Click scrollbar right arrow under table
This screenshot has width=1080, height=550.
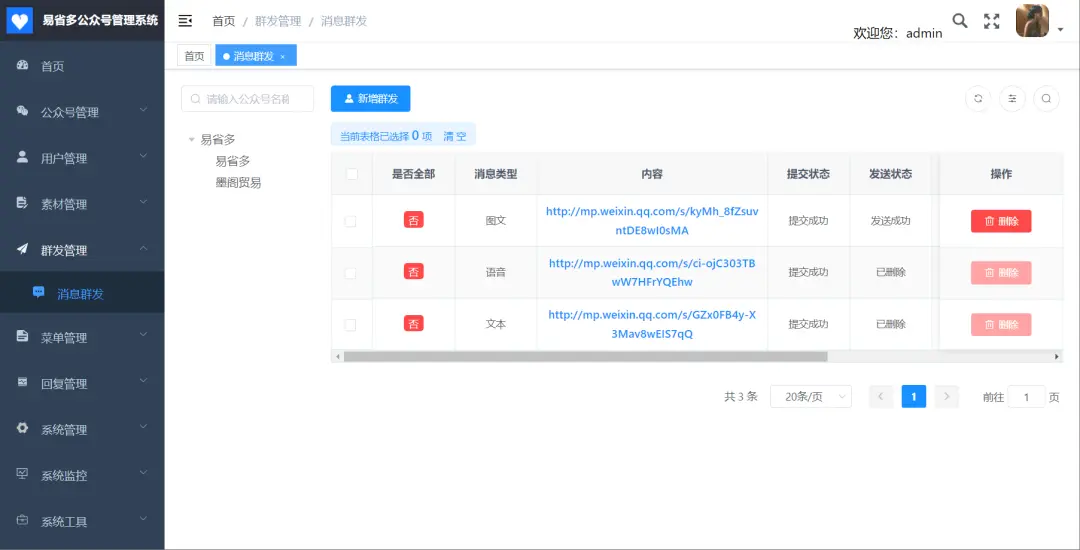click(1057, 357)
